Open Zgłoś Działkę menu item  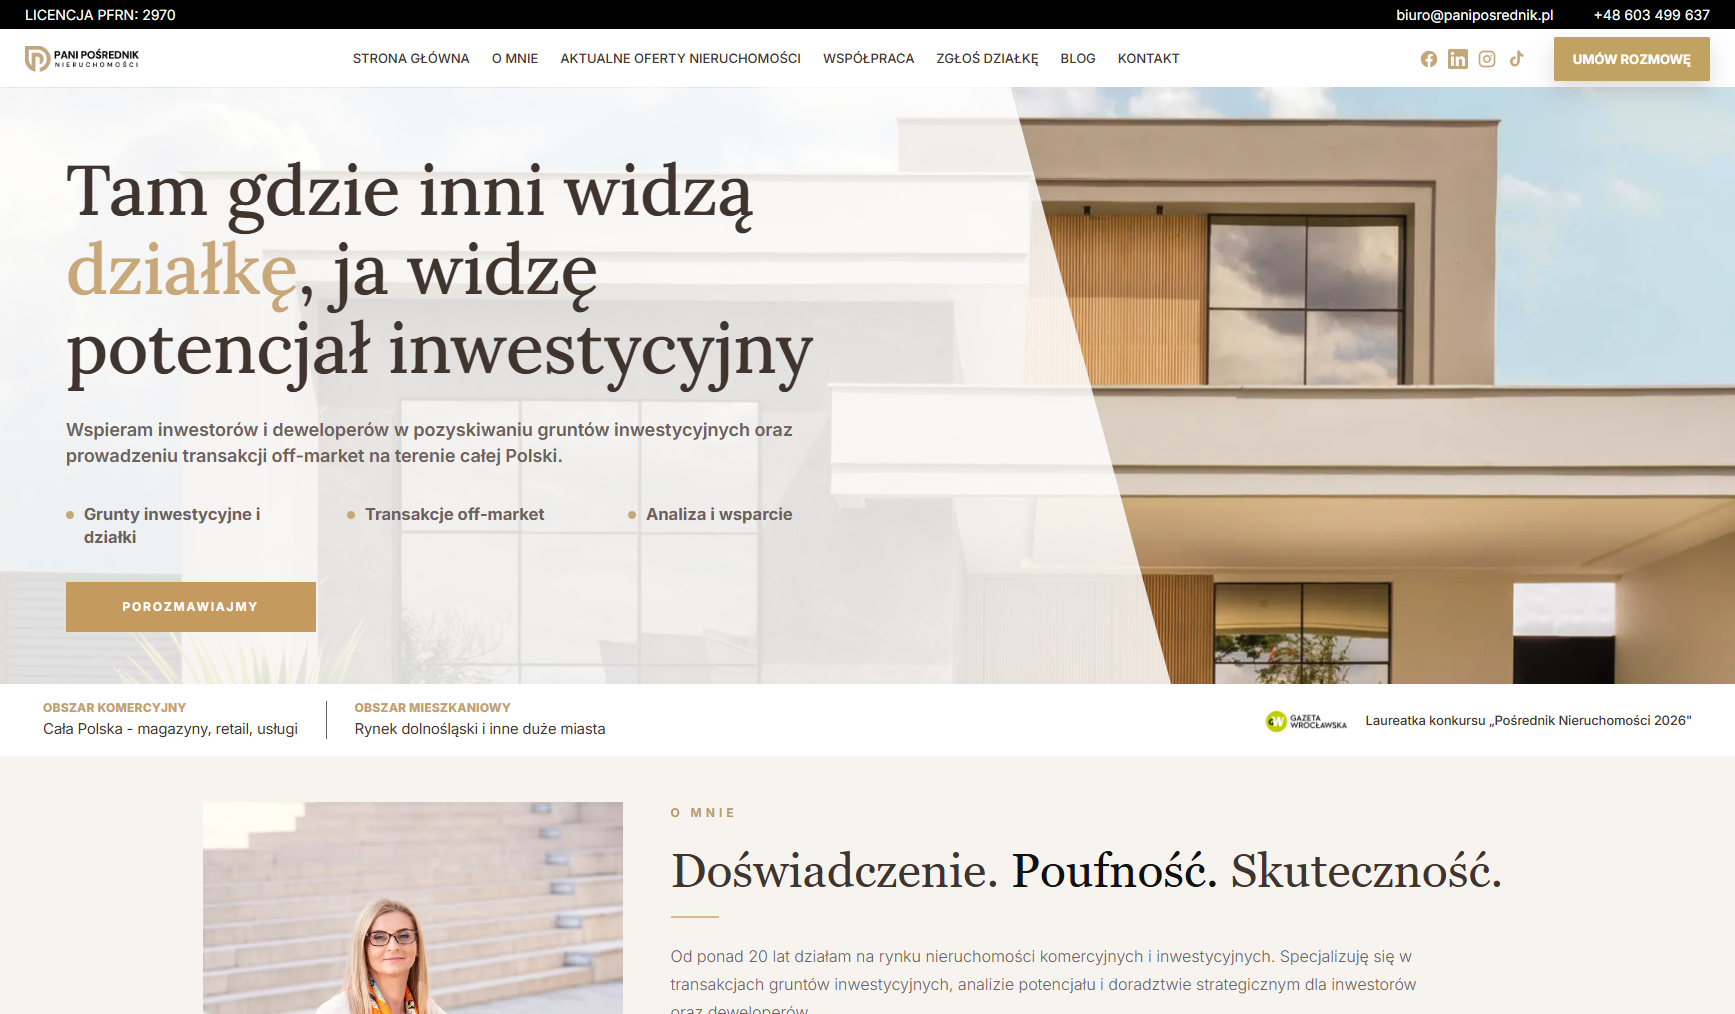click(x=988, y=59)
